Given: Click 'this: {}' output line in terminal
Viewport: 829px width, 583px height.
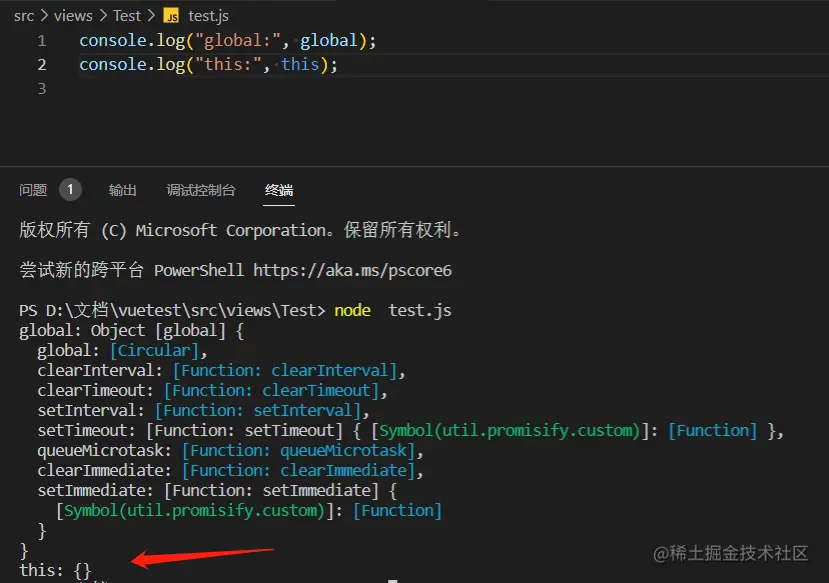Looking at the screenshot, I should coord(55,571).
